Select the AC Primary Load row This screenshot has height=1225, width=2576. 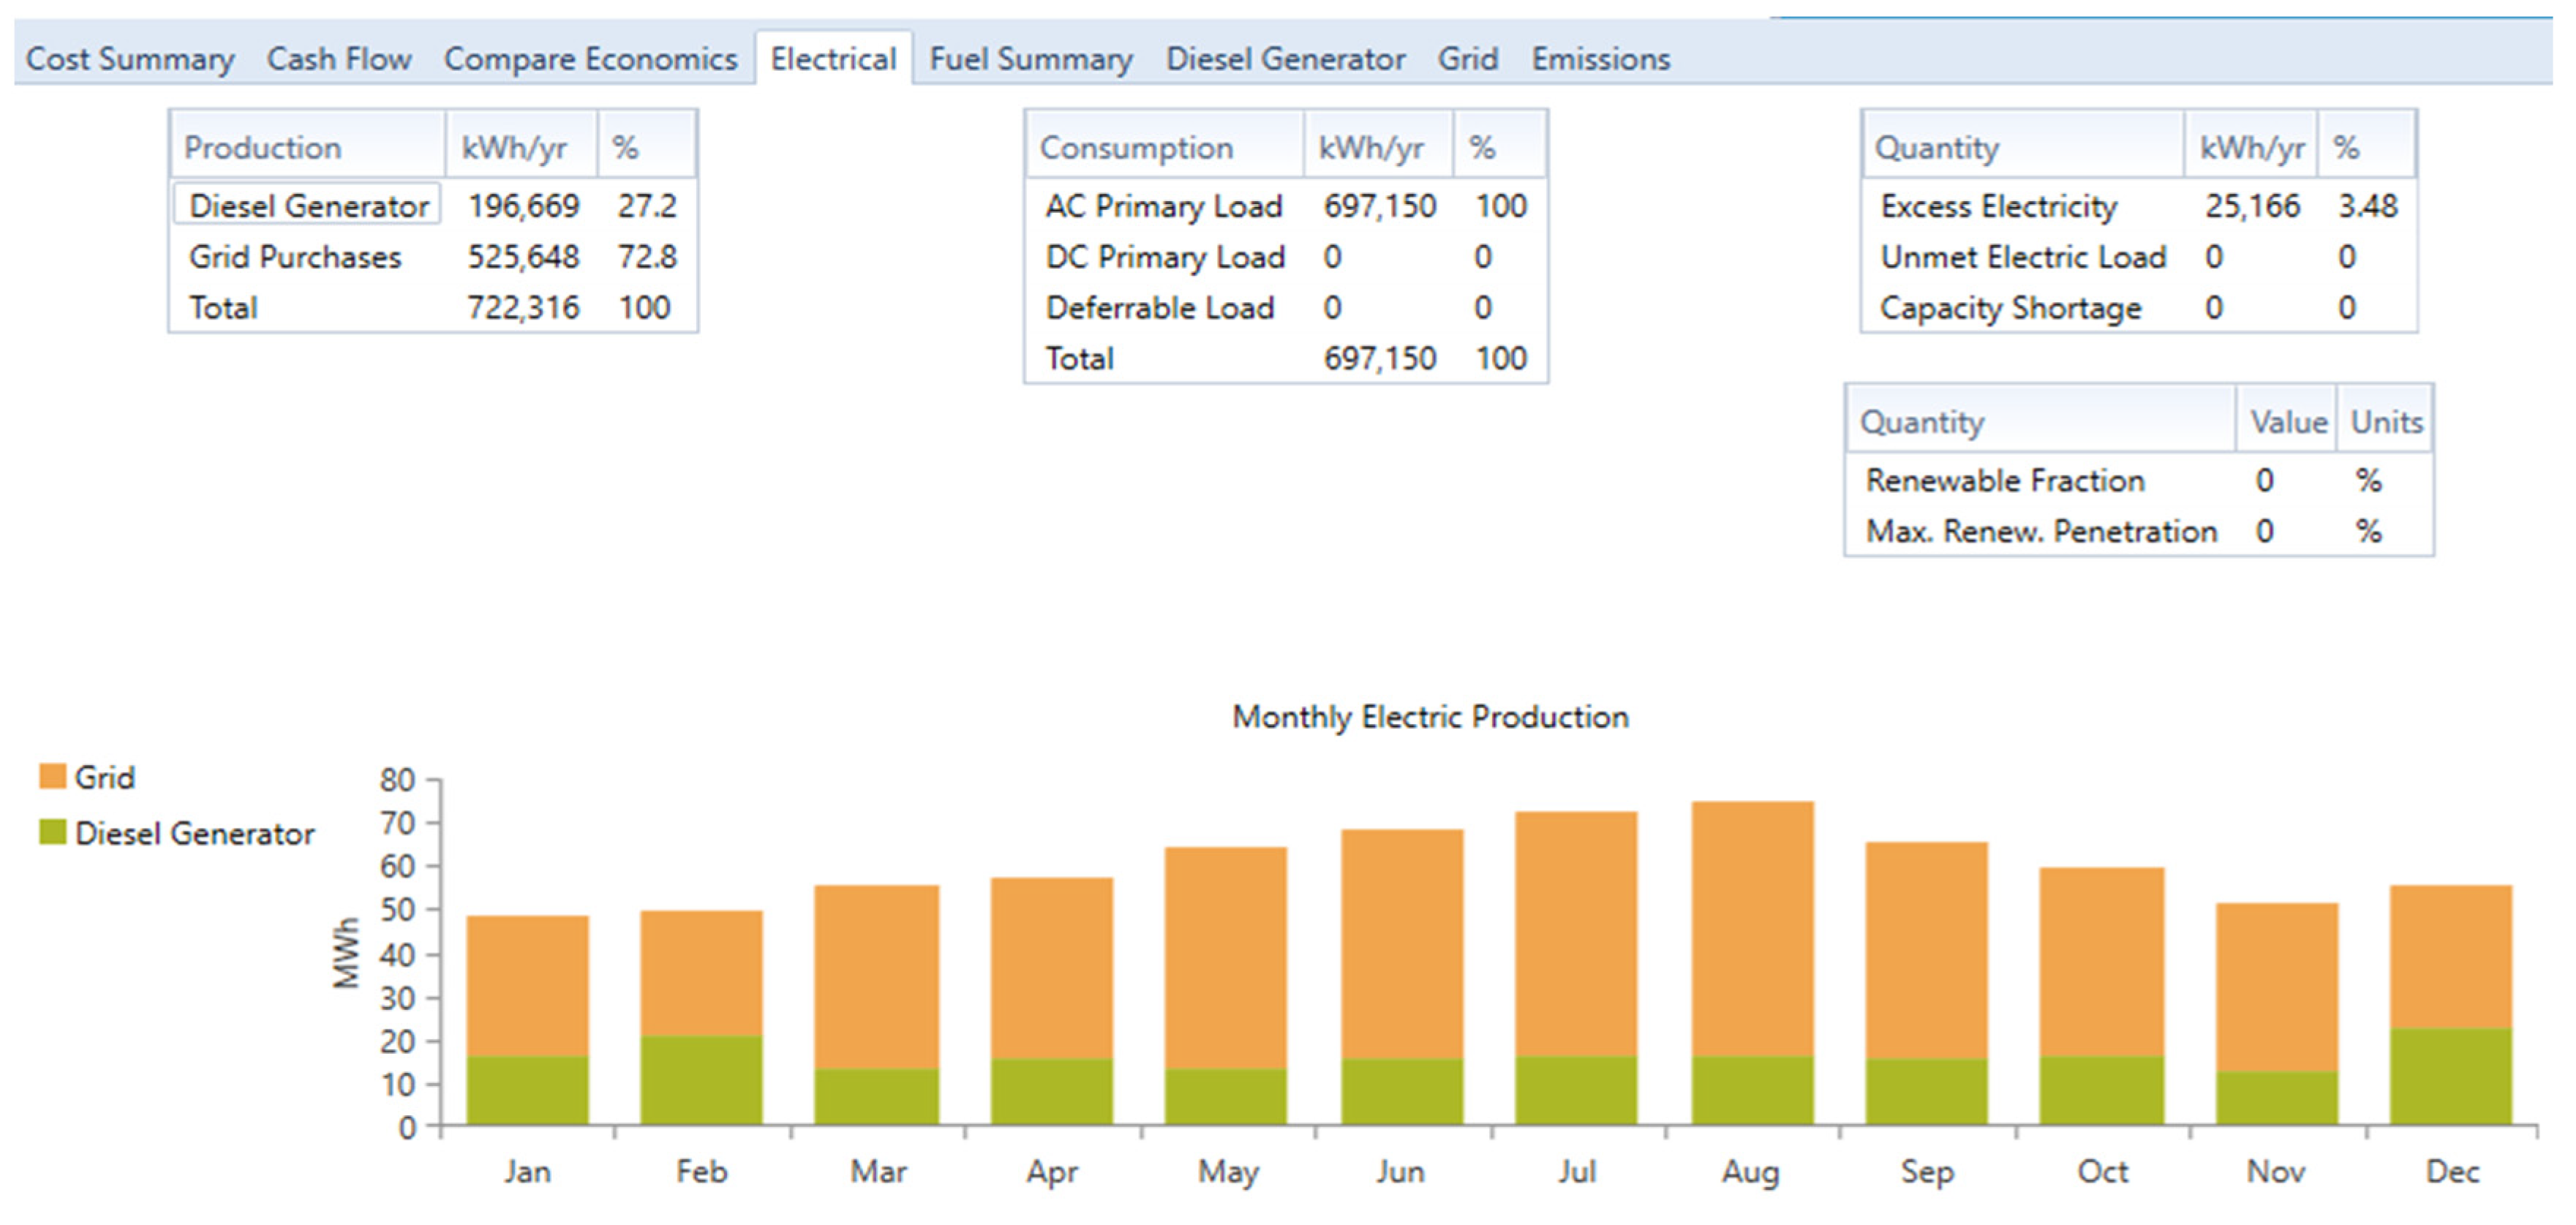click(1163, 206)
